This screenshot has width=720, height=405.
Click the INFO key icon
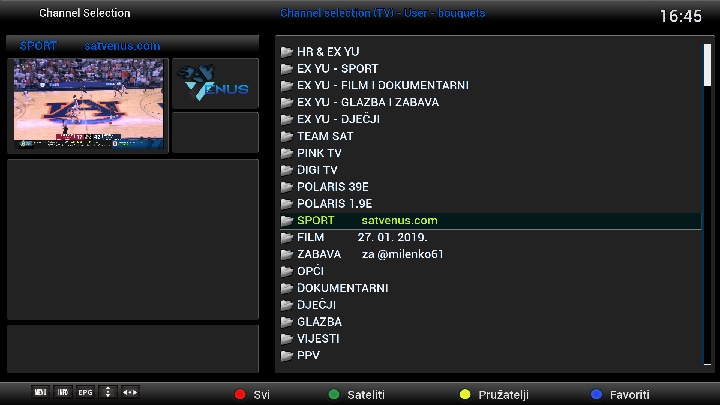click(62, 392)
